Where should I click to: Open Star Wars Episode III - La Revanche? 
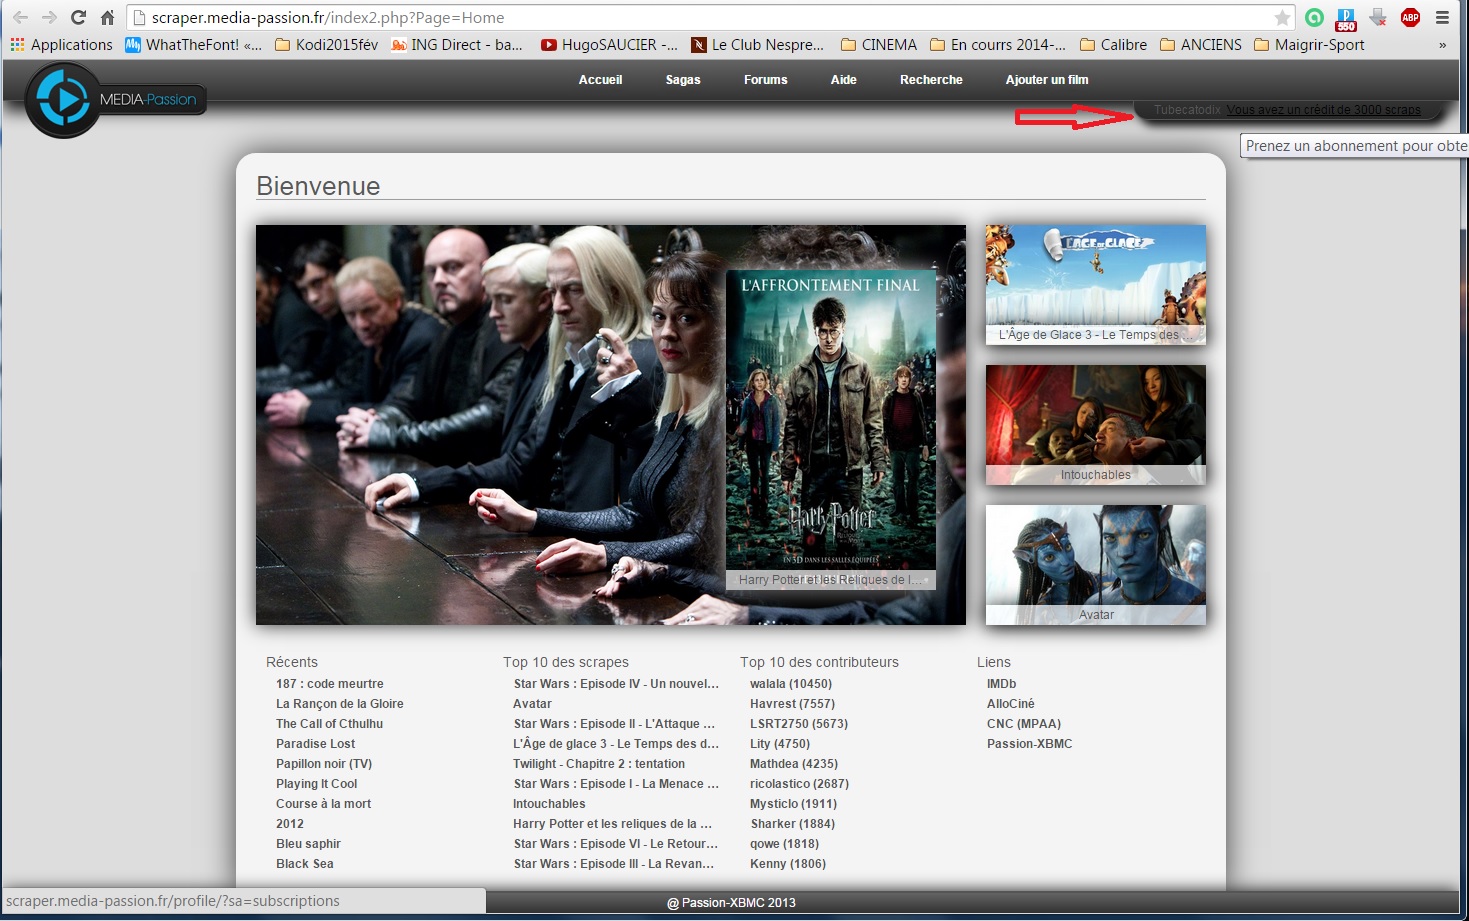614,864
